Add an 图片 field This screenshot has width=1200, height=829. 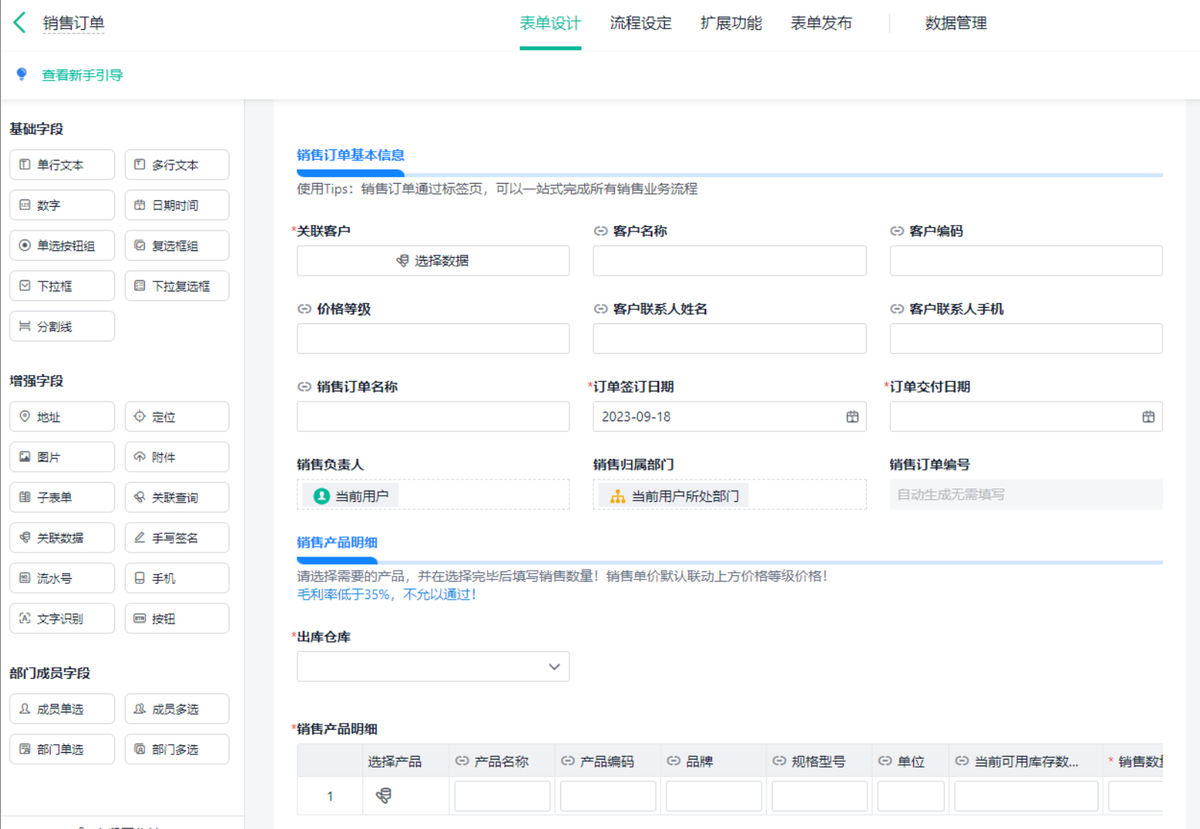62,457
